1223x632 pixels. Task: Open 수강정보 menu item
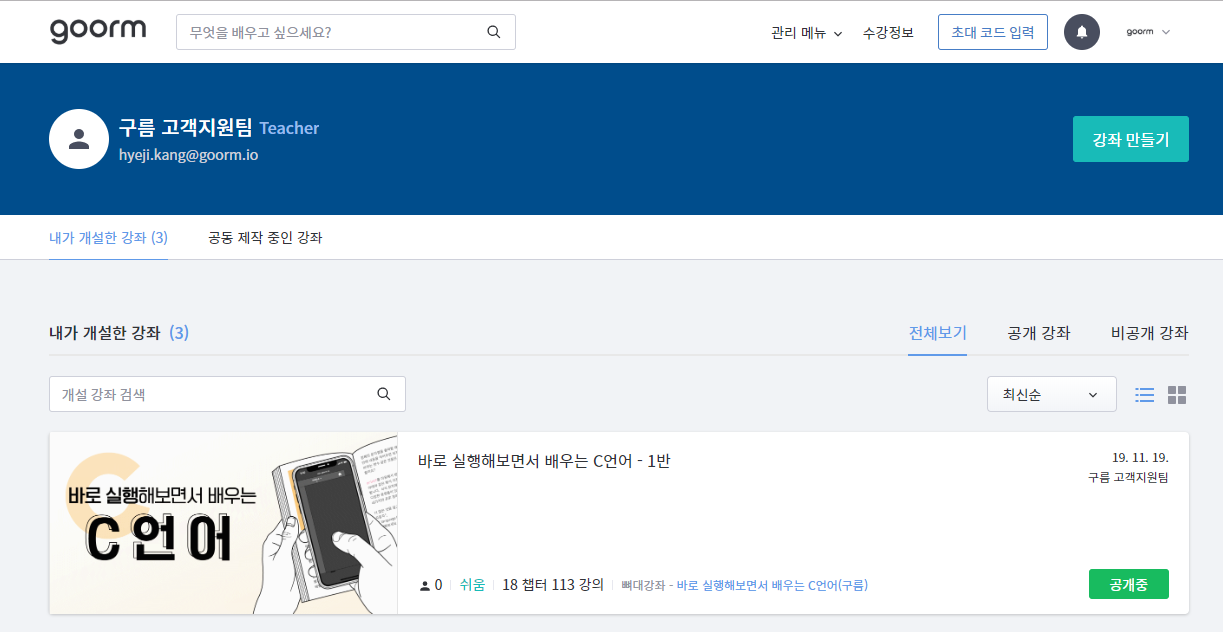click(x=888, y=32)
